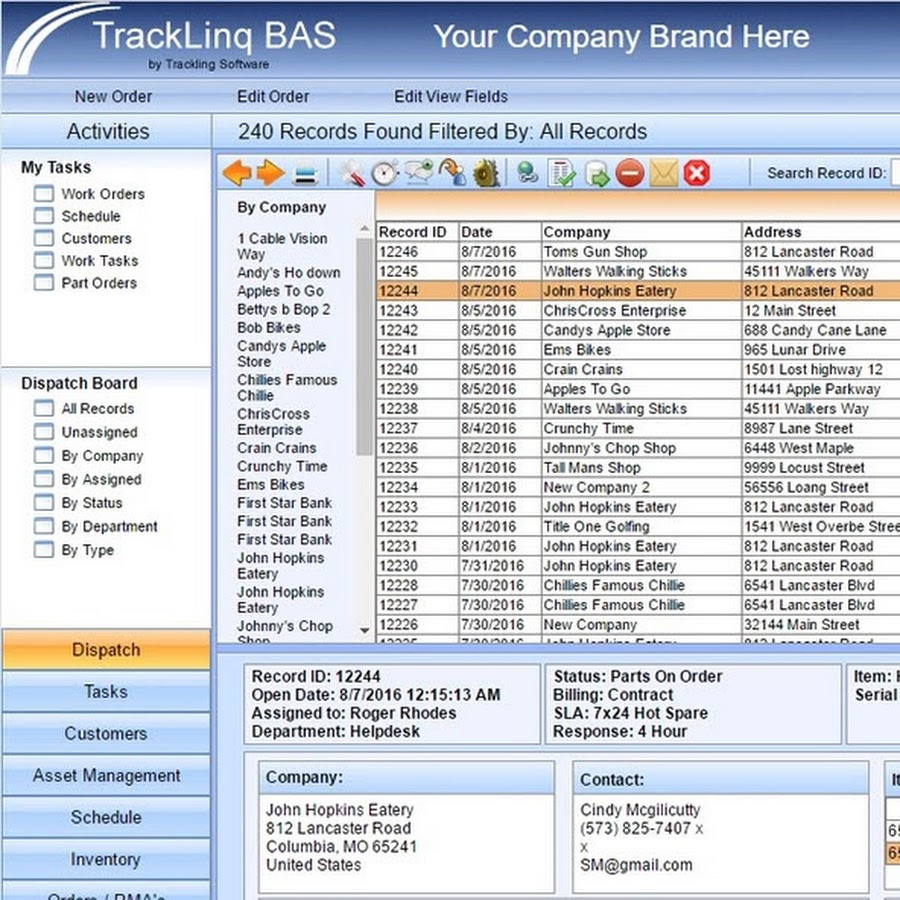Click the checklist with green checkmark icon
This screenshot has height=900, width=900.
[561, 173]
